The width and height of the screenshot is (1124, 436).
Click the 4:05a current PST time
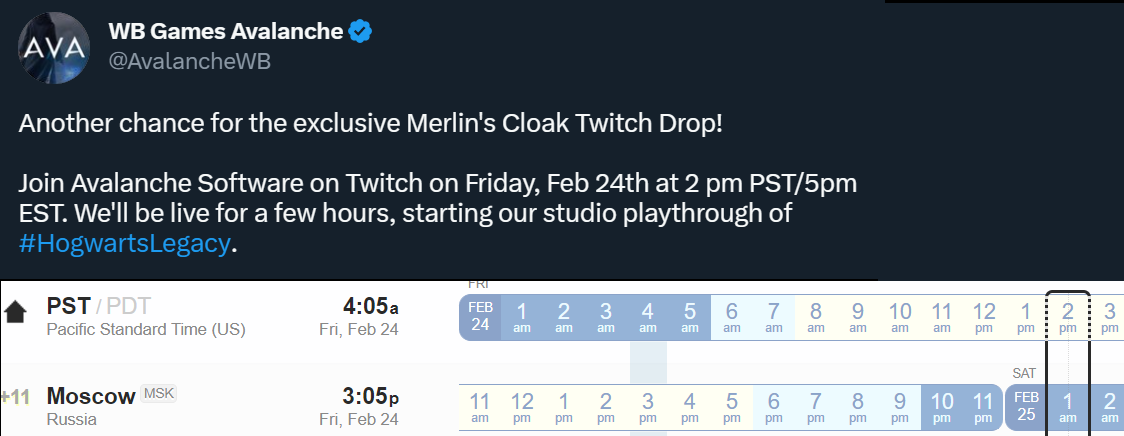tap(372, 305)
